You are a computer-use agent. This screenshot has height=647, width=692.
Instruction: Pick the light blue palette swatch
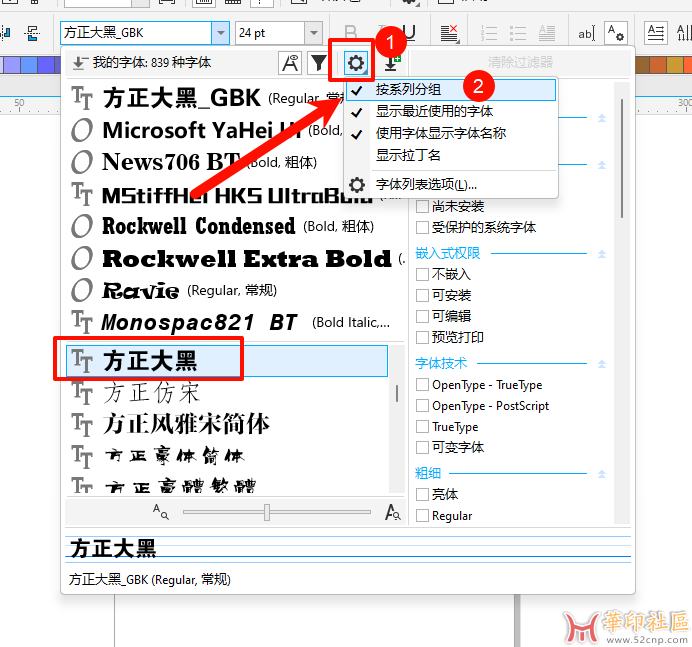click(29, 64)
